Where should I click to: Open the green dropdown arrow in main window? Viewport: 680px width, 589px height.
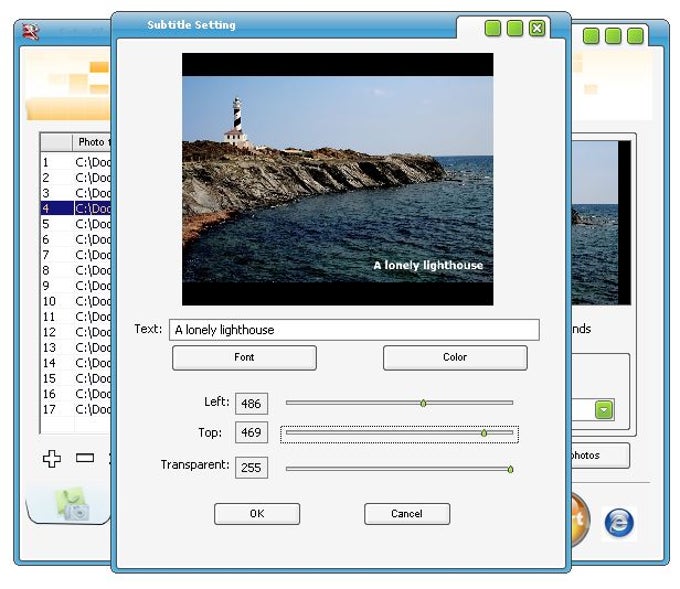604,410
